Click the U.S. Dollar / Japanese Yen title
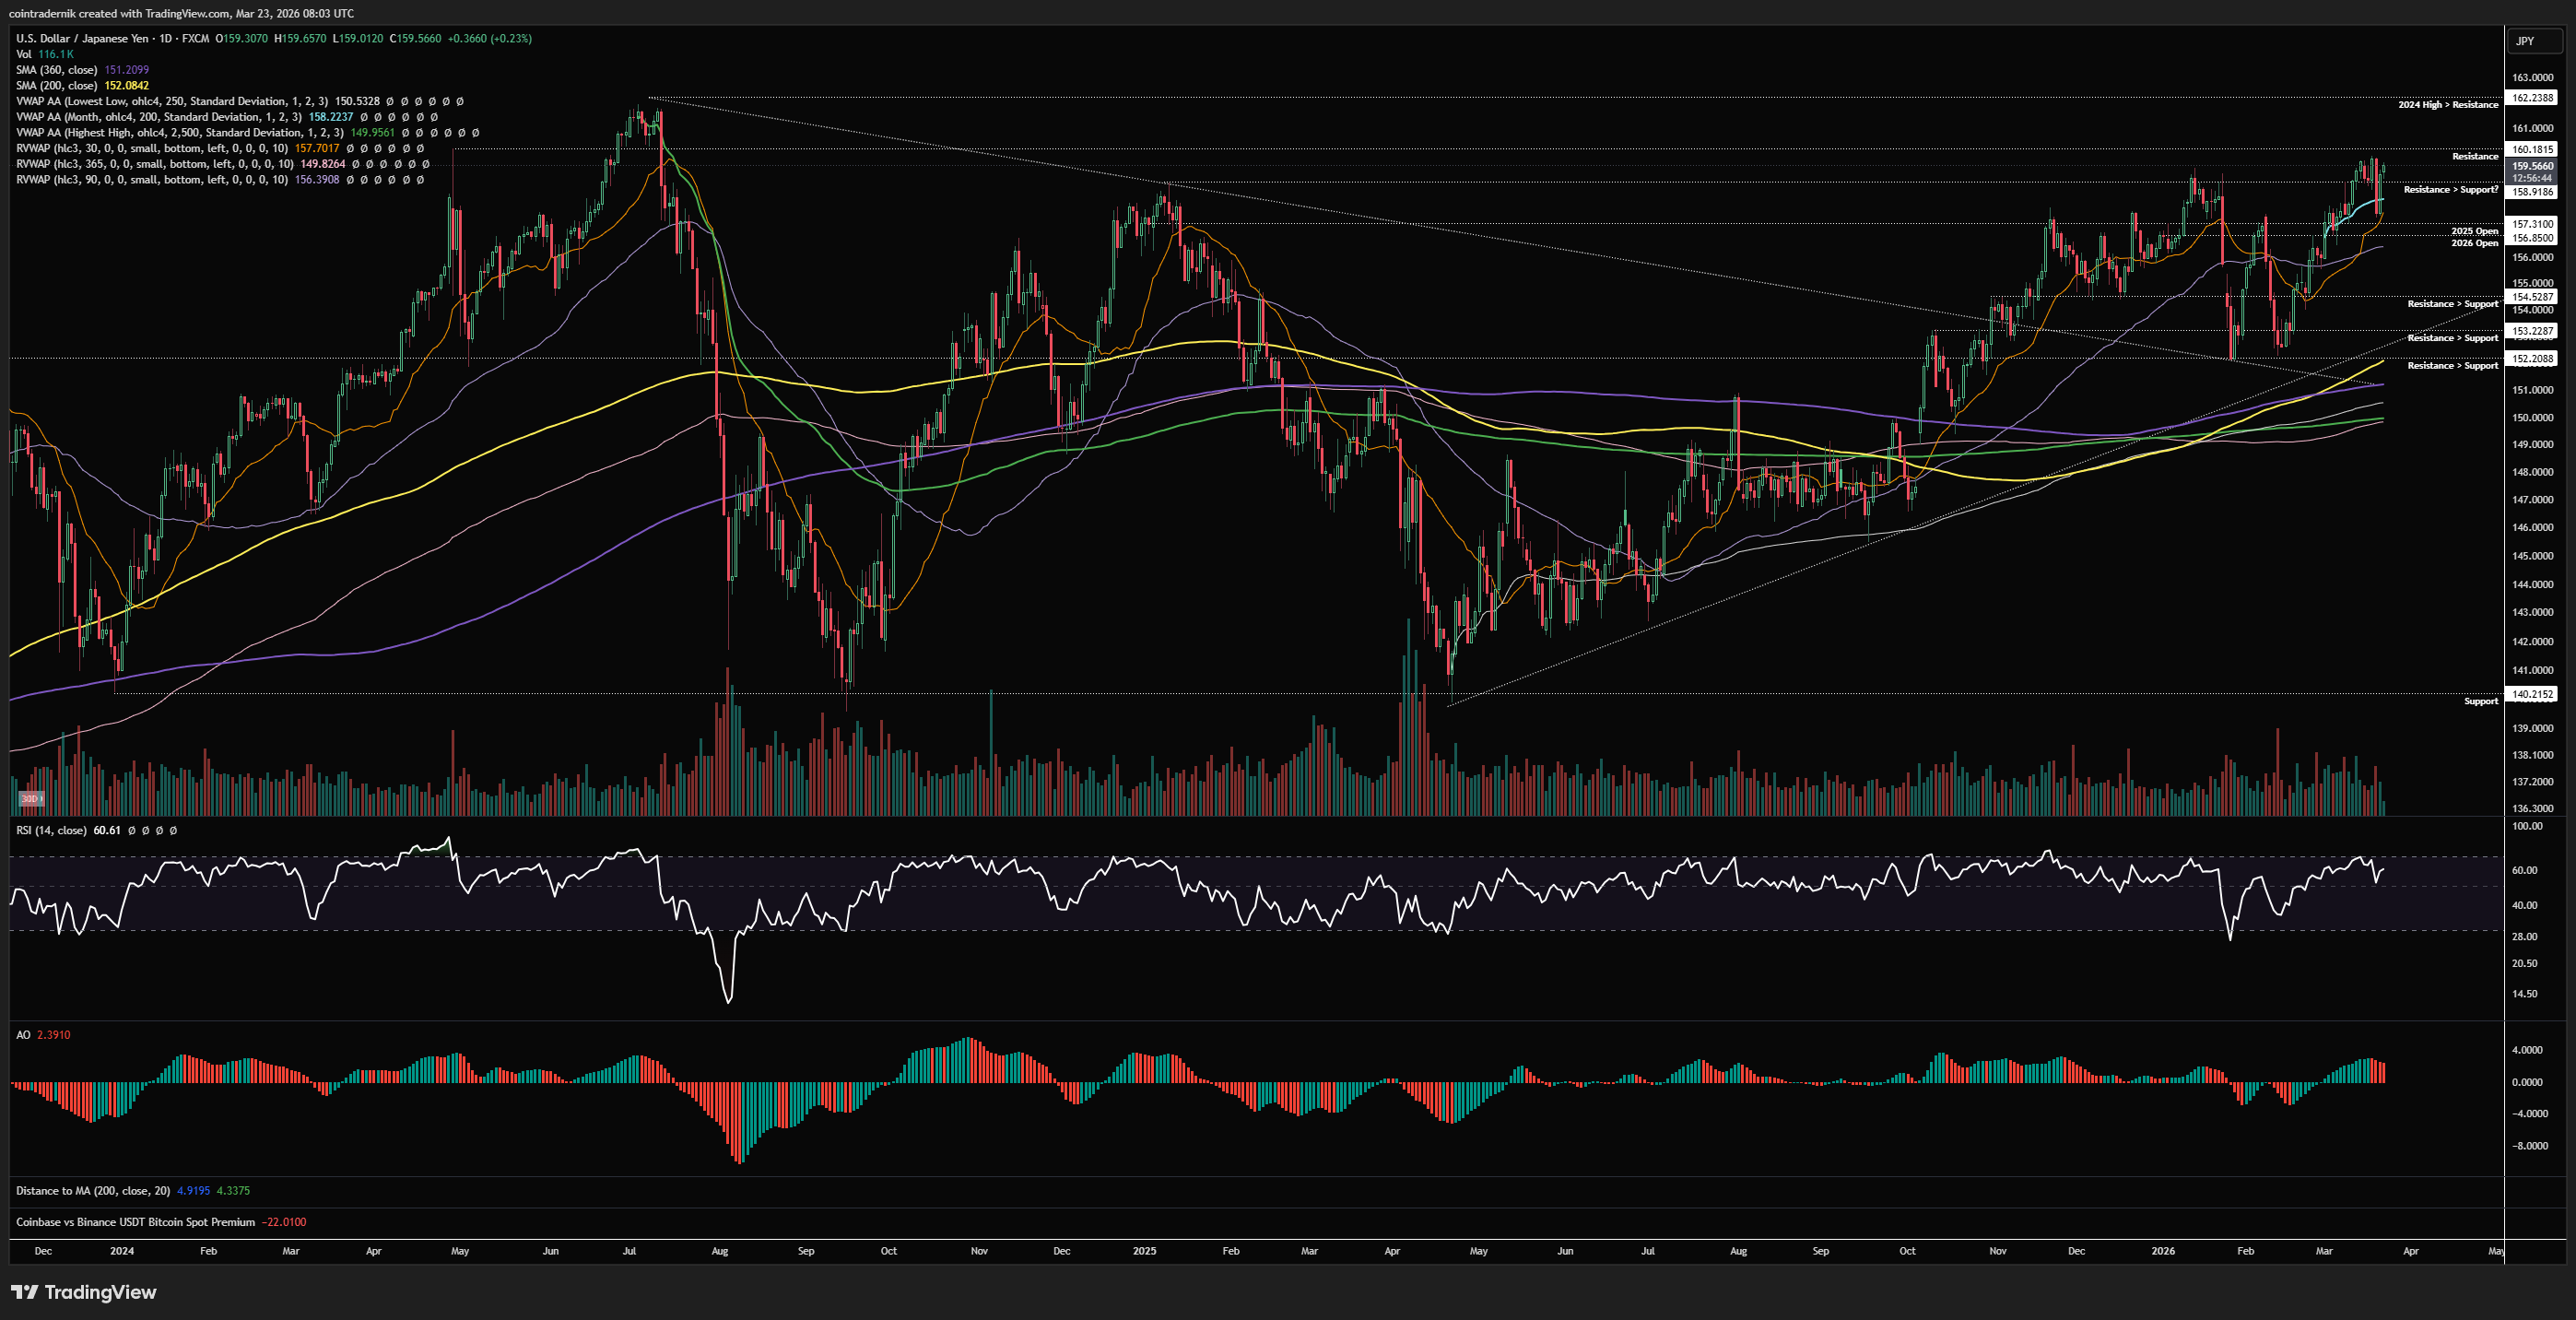This screenshot has width=2576, height=1320. click(82, 38)
